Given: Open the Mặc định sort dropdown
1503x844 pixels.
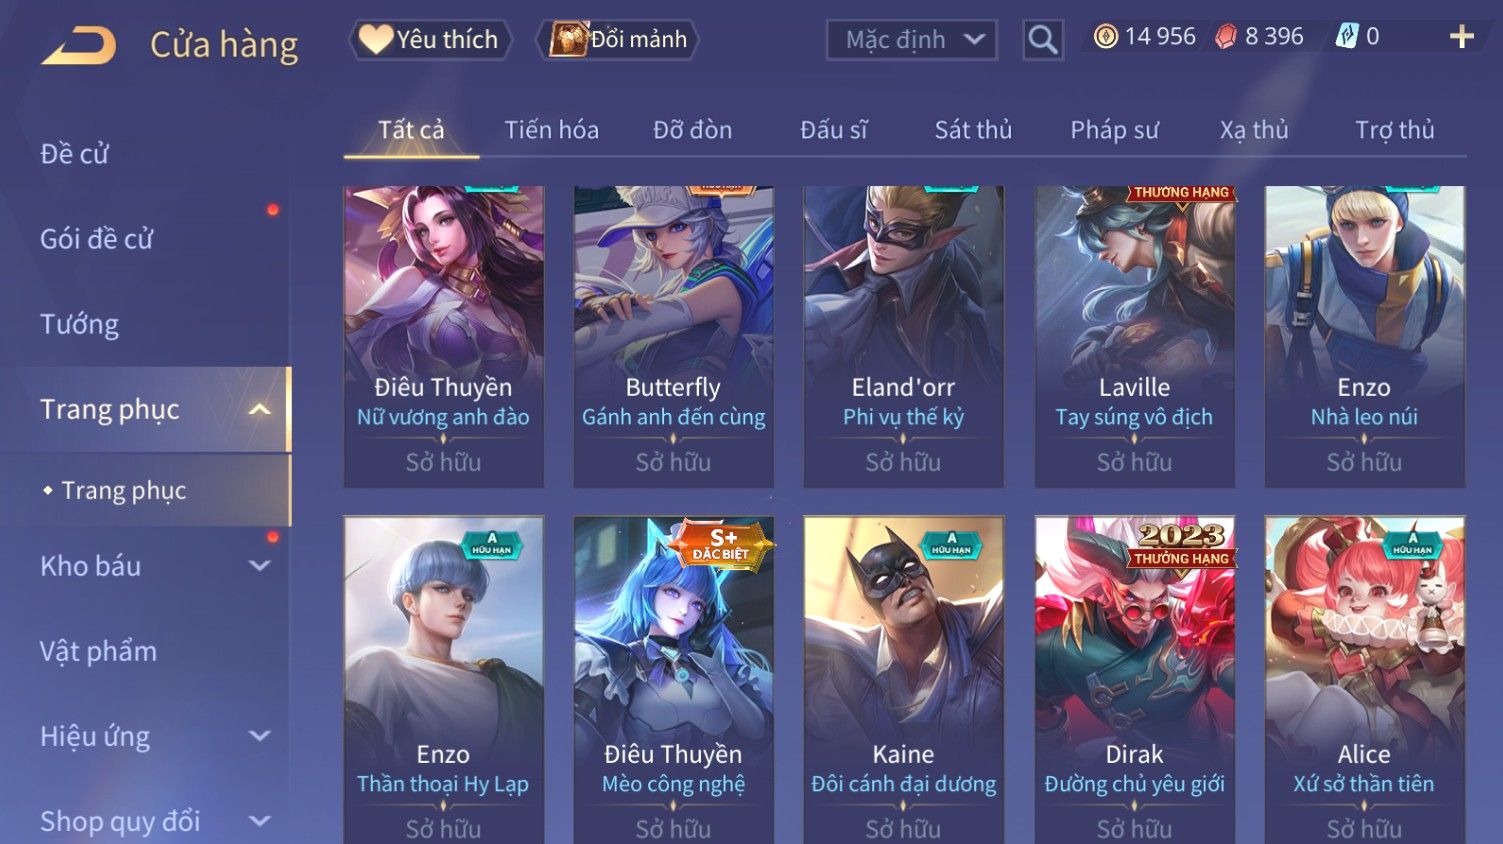Looking at the screenshot, I should point(911,40).
